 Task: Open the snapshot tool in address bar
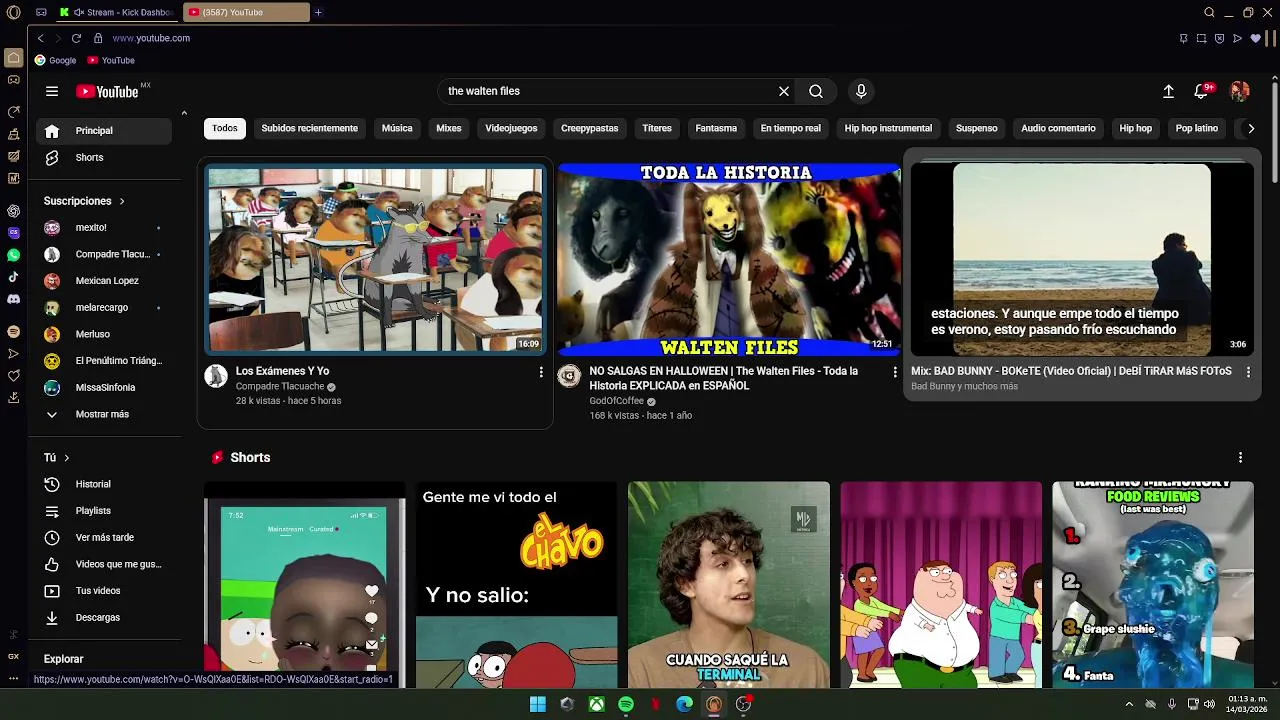[1201, 38]
